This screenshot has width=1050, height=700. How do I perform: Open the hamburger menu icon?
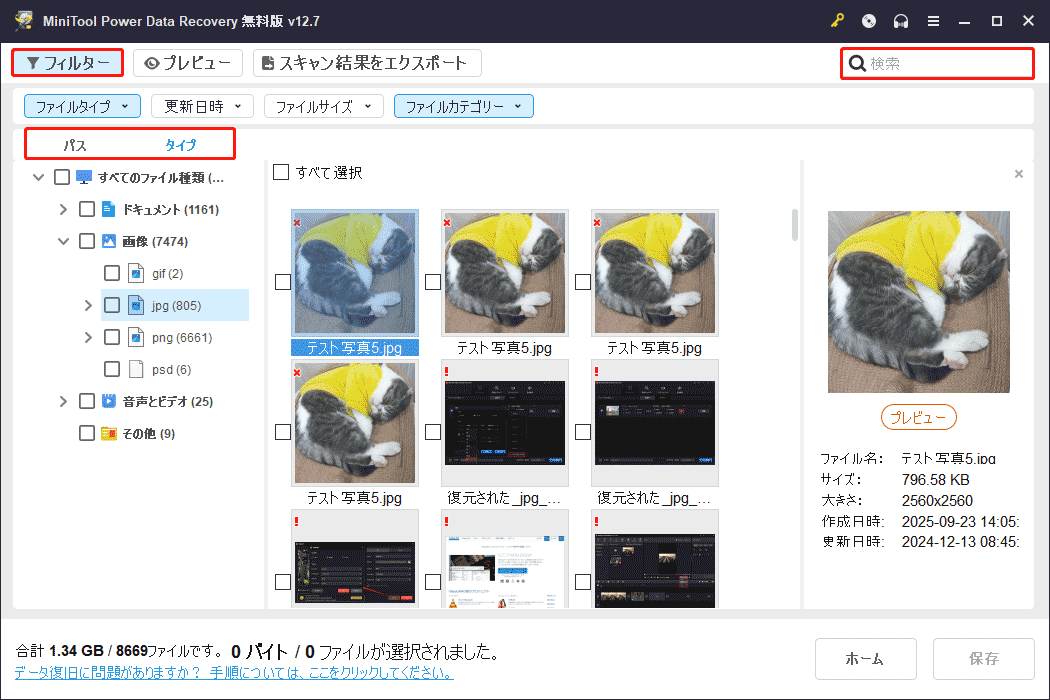pos(932,20)
